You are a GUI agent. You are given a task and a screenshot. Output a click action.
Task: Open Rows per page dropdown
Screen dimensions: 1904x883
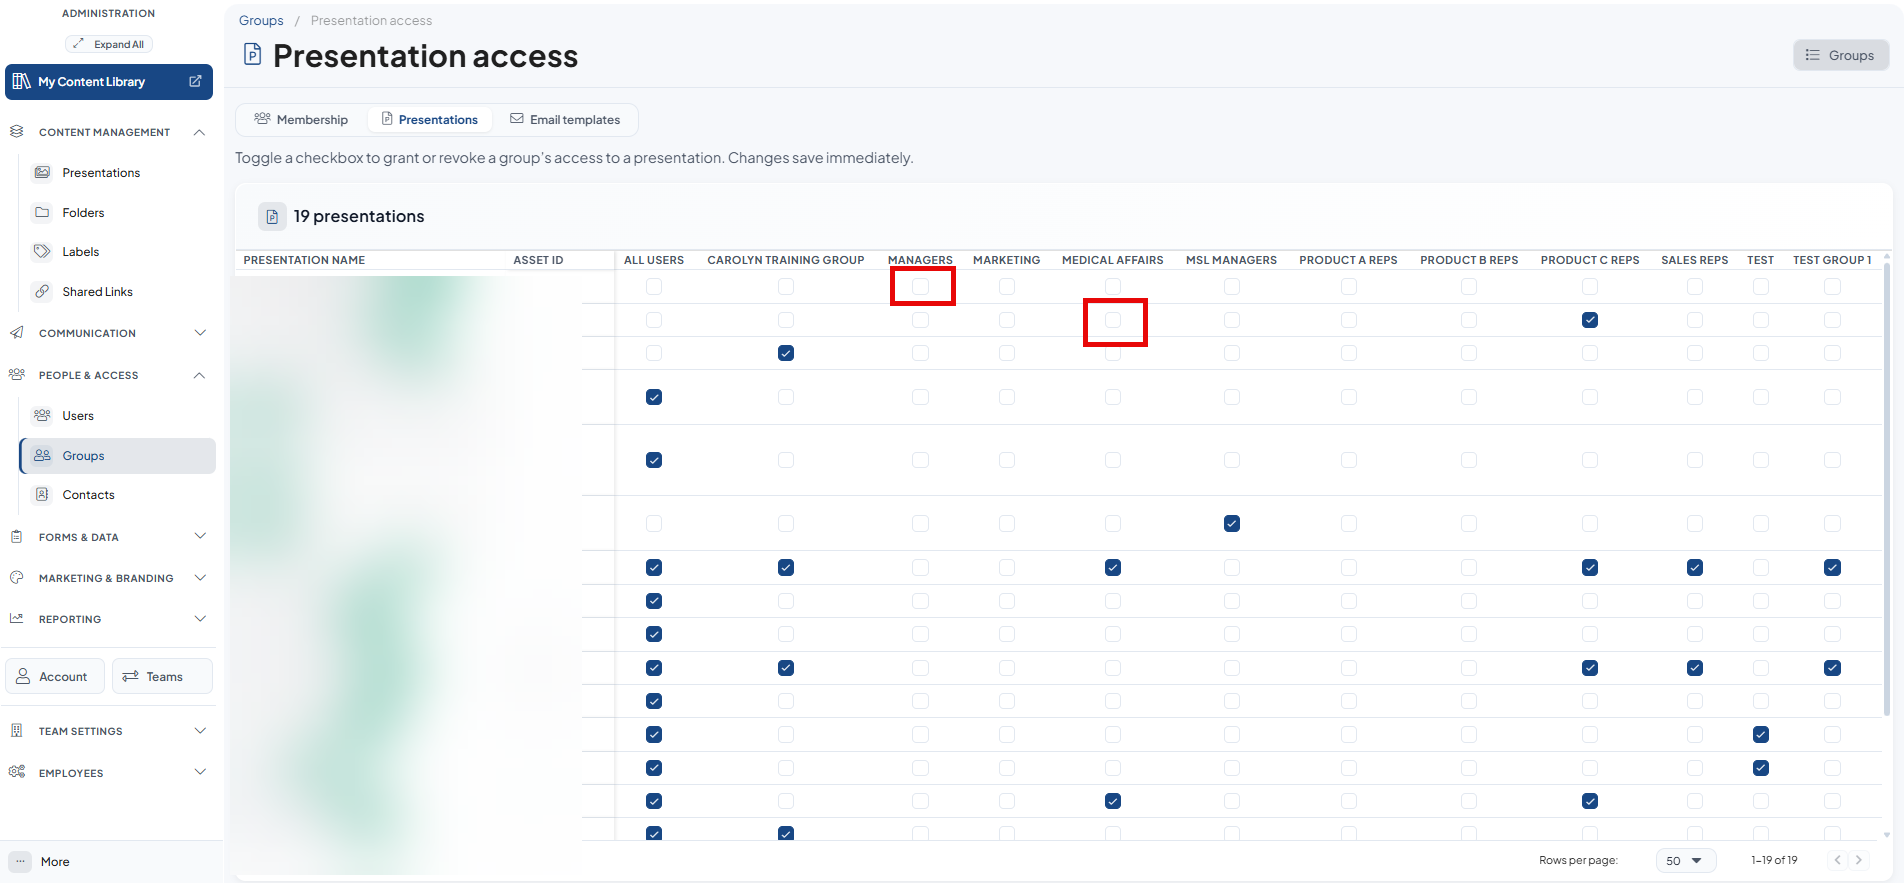coord(1686,860)
